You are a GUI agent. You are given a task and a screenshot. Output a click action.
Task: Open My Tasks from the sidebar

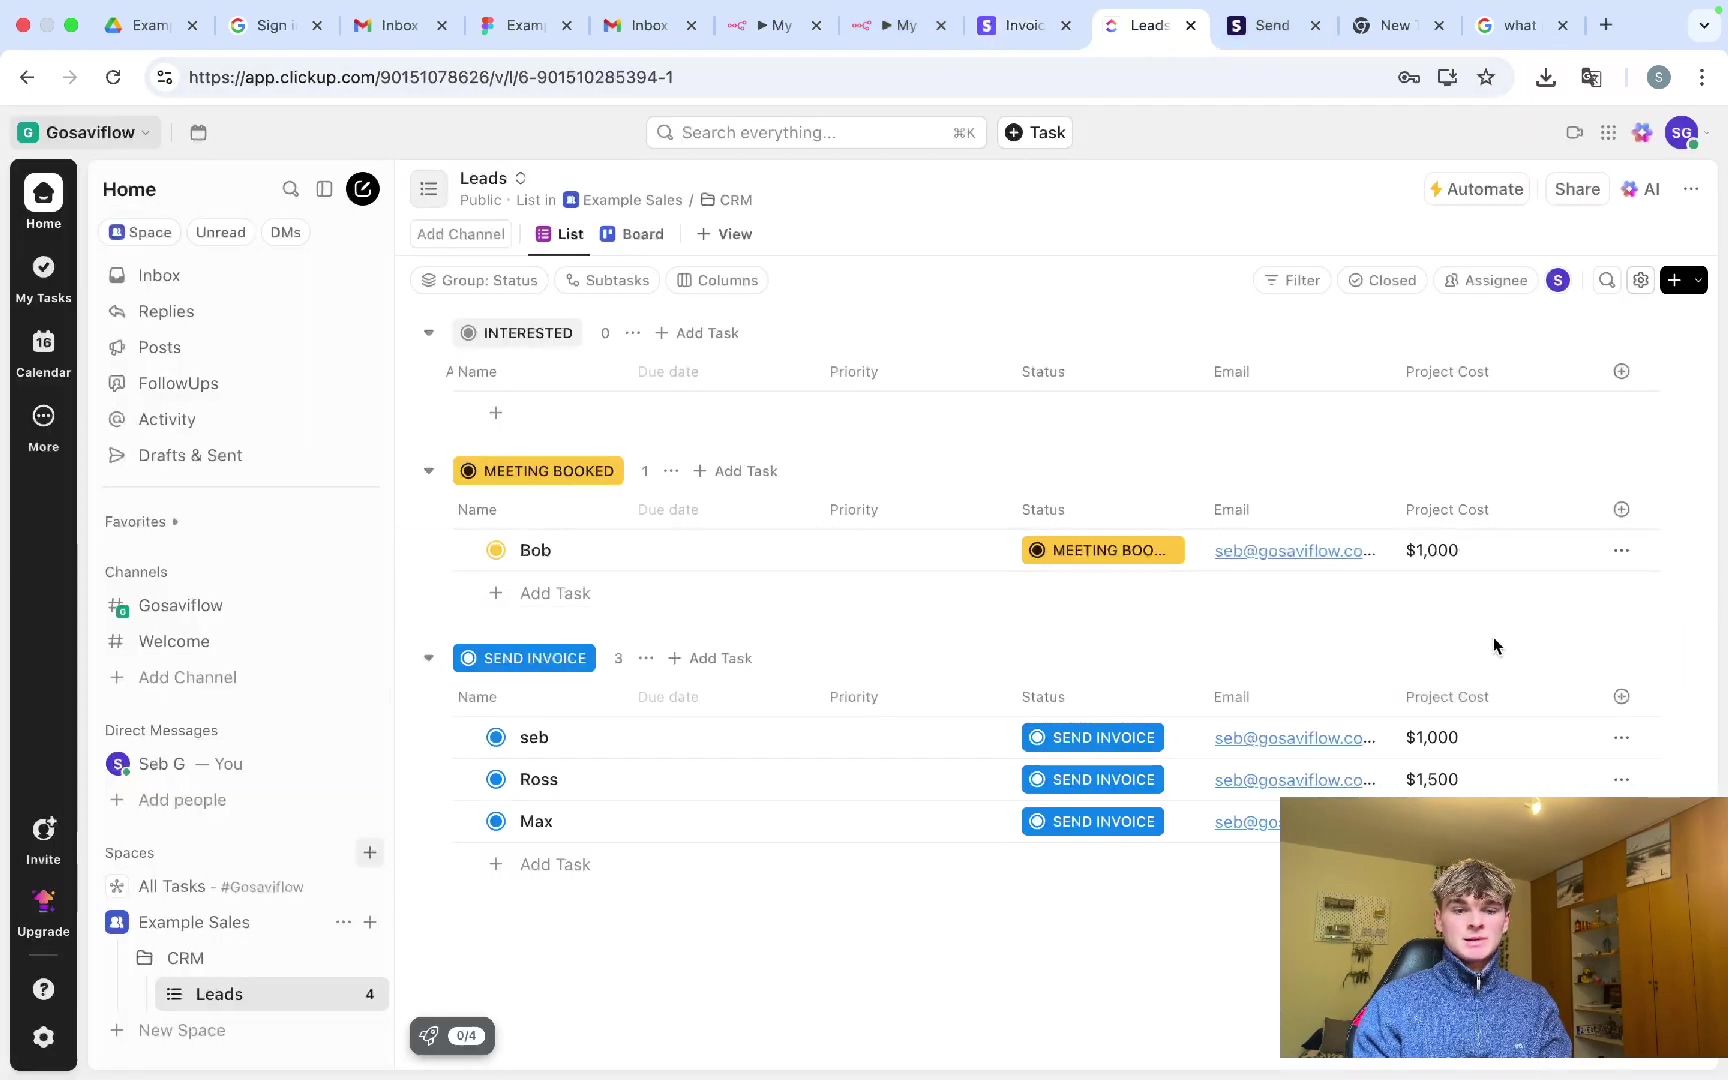(x=43, y=278)
